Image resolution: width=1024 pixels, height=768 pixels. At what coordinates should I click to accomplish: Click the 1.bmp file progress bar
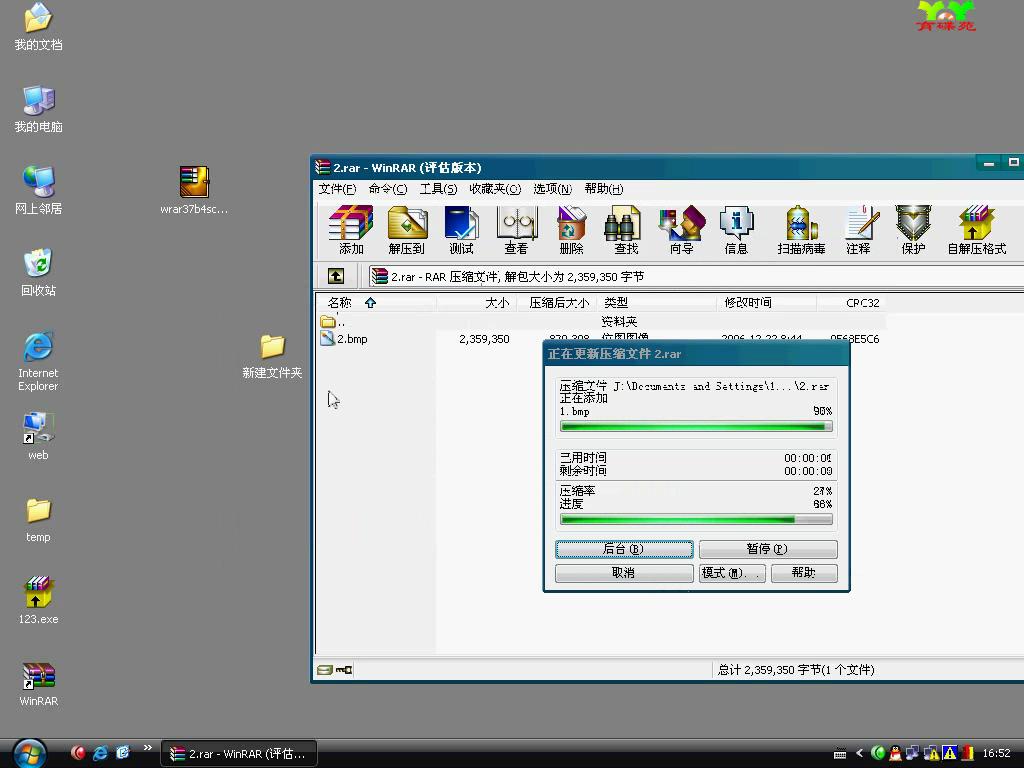pos(696,426)
